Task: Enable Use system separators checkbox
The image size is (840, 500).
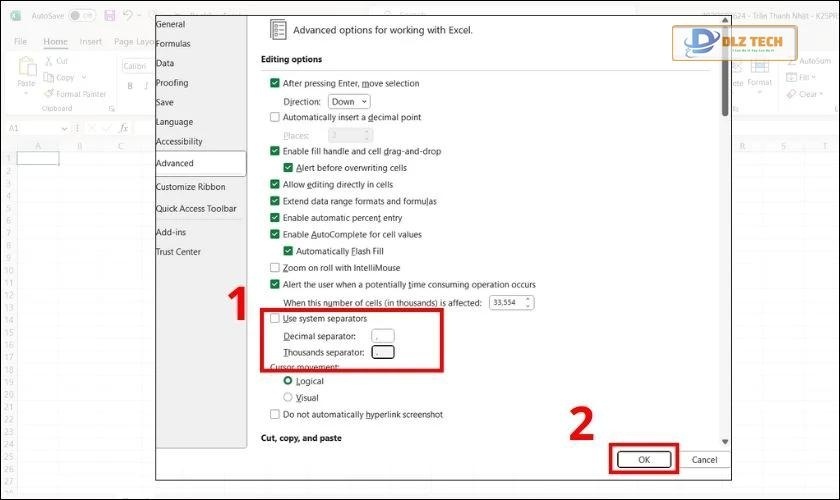Action: click(x=275, y=319)
